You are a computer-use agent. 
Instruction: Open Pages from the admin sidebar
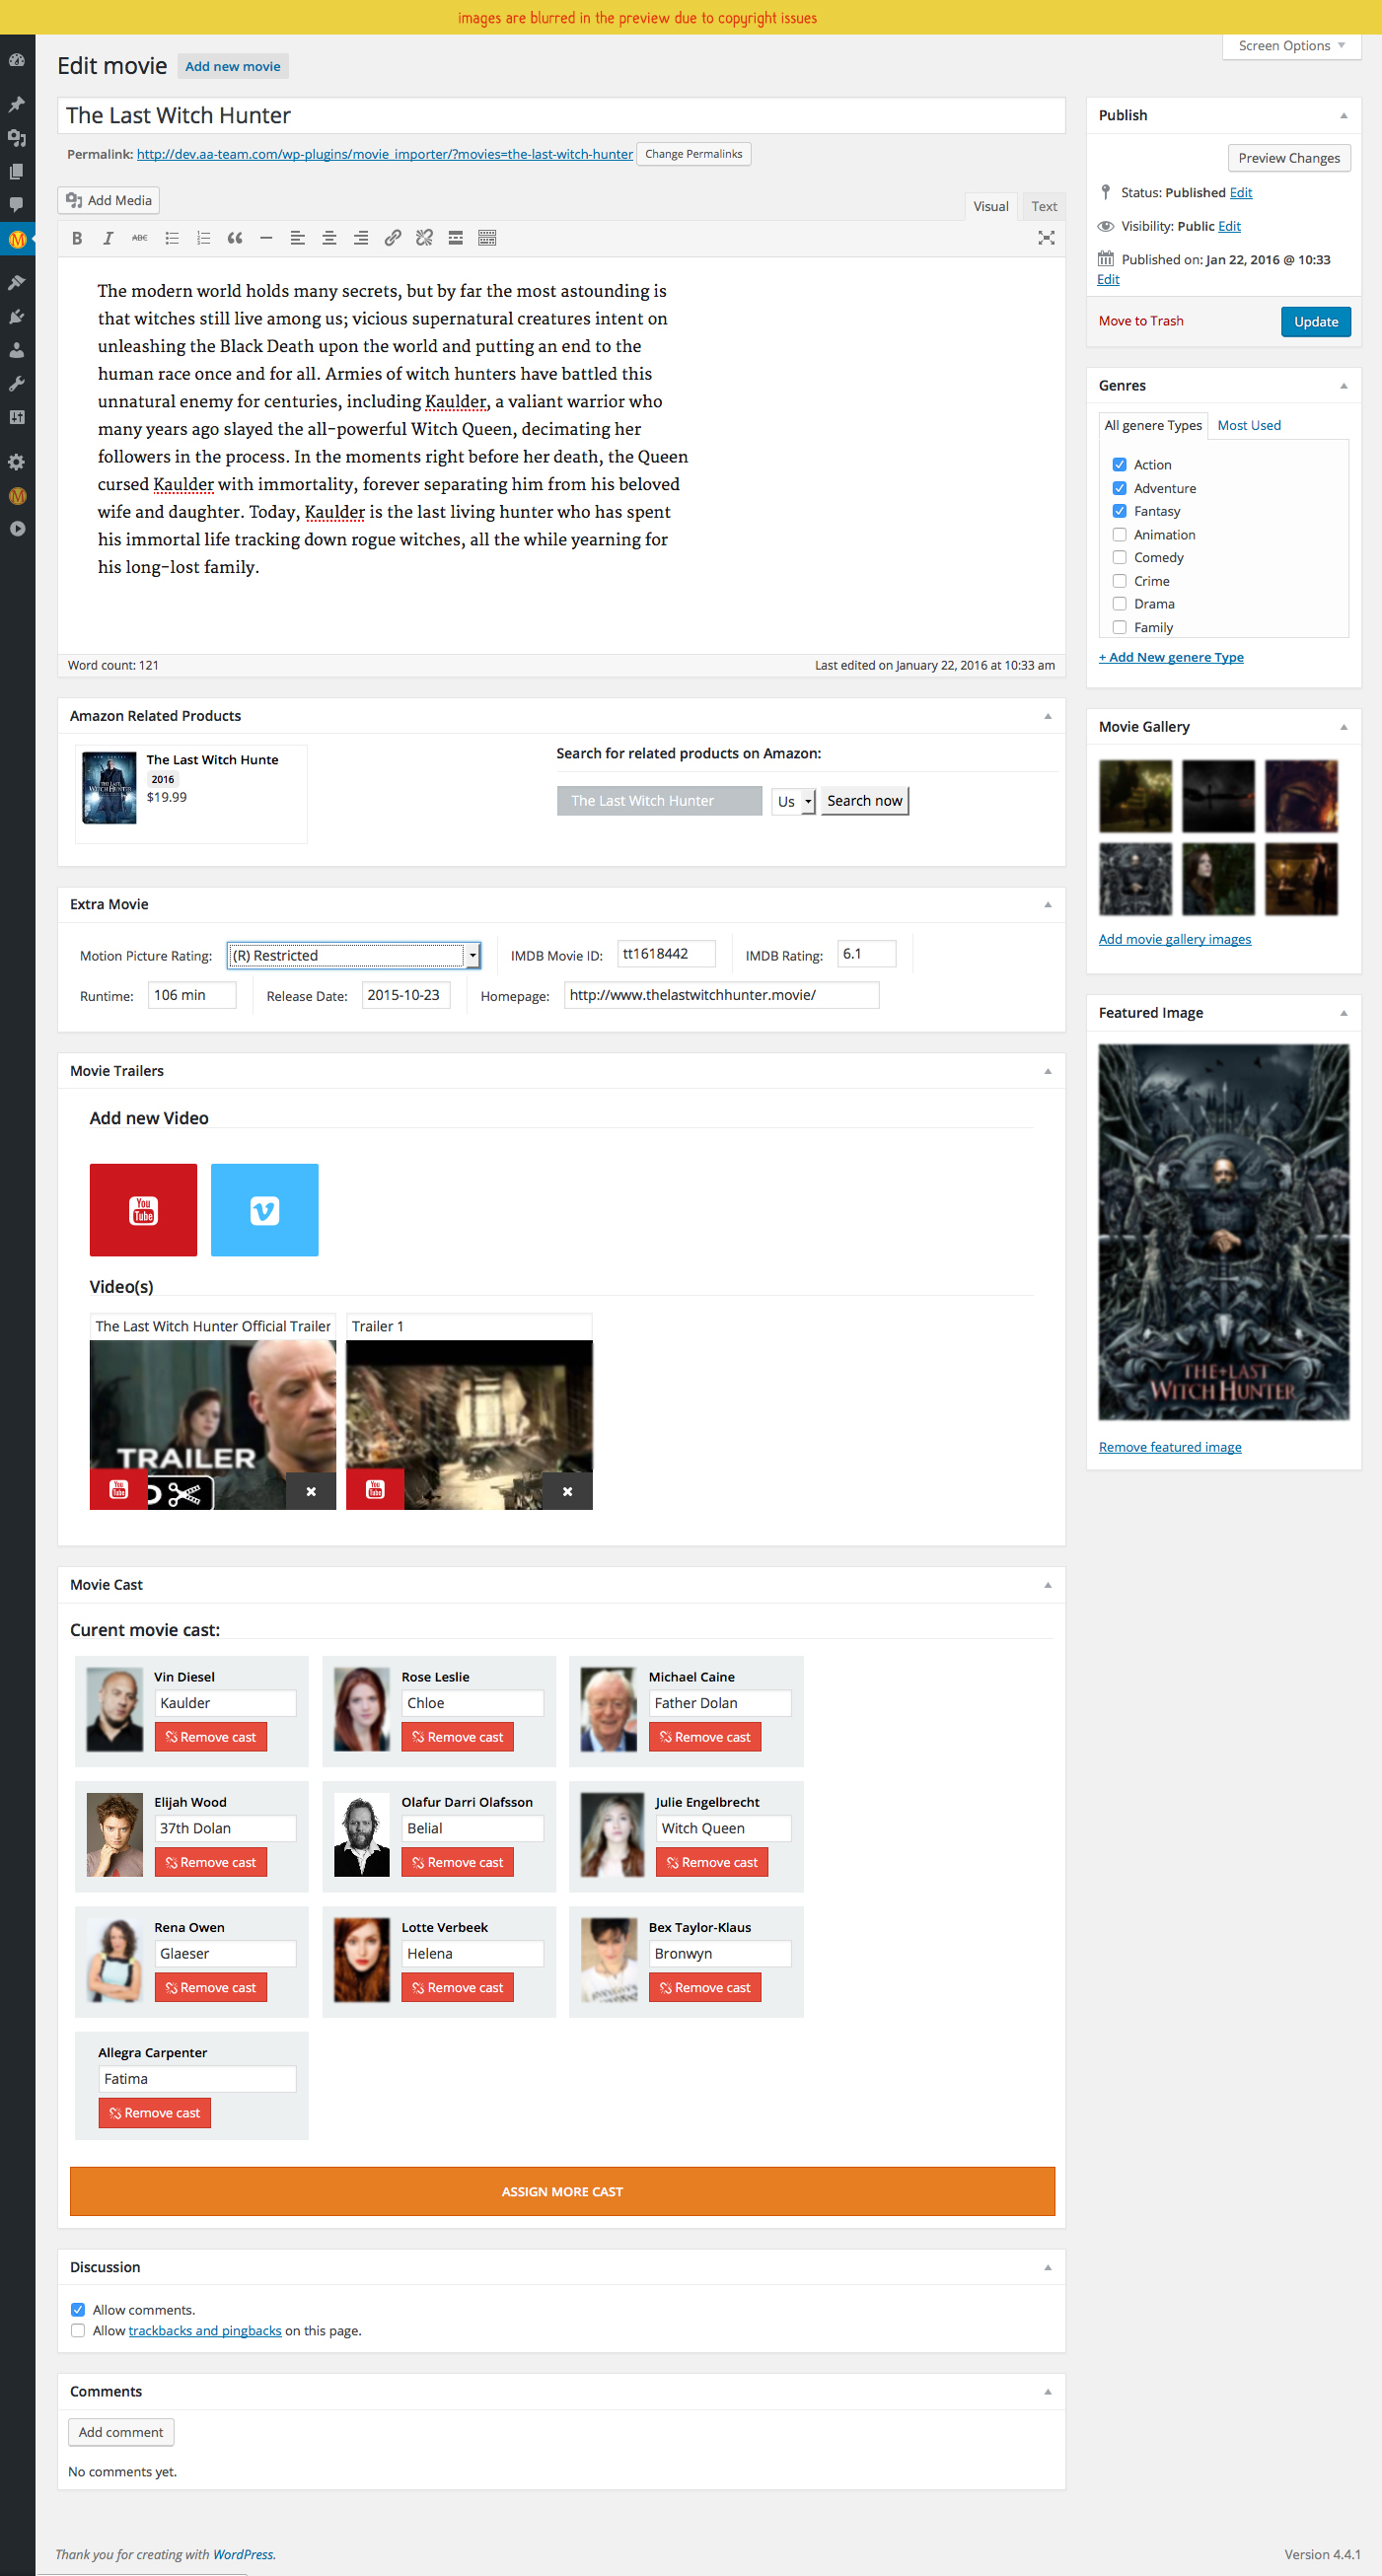point(17,171)
